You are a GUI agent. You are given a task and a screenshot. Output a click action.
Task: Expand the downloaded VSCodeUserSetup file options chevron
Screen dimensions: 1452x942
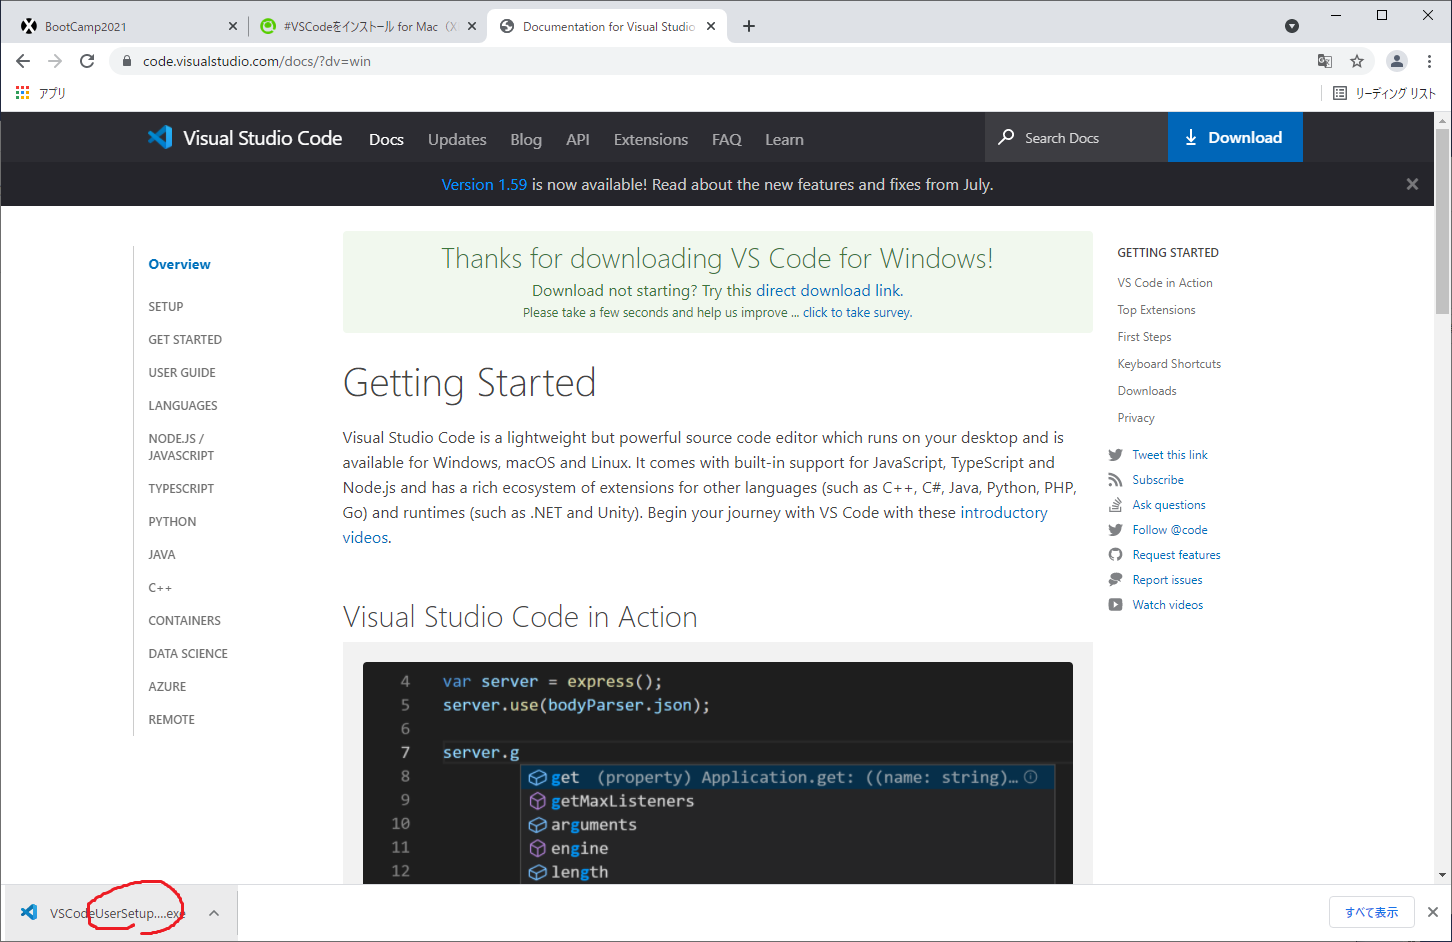tap(213, 912)
